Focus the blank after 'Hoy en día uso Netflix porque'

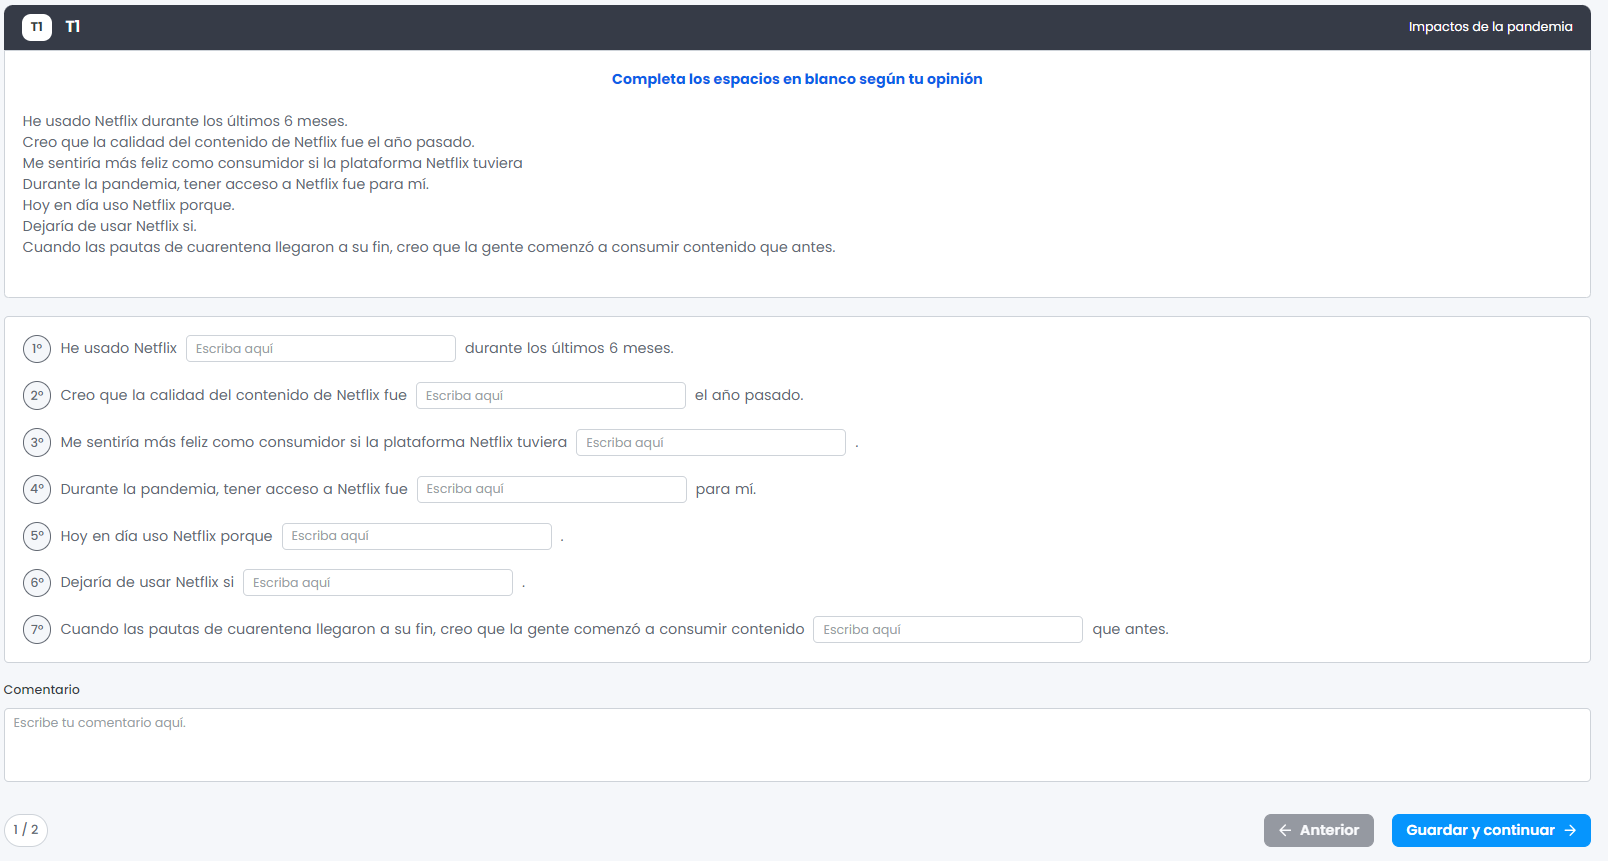click(417, 536)
